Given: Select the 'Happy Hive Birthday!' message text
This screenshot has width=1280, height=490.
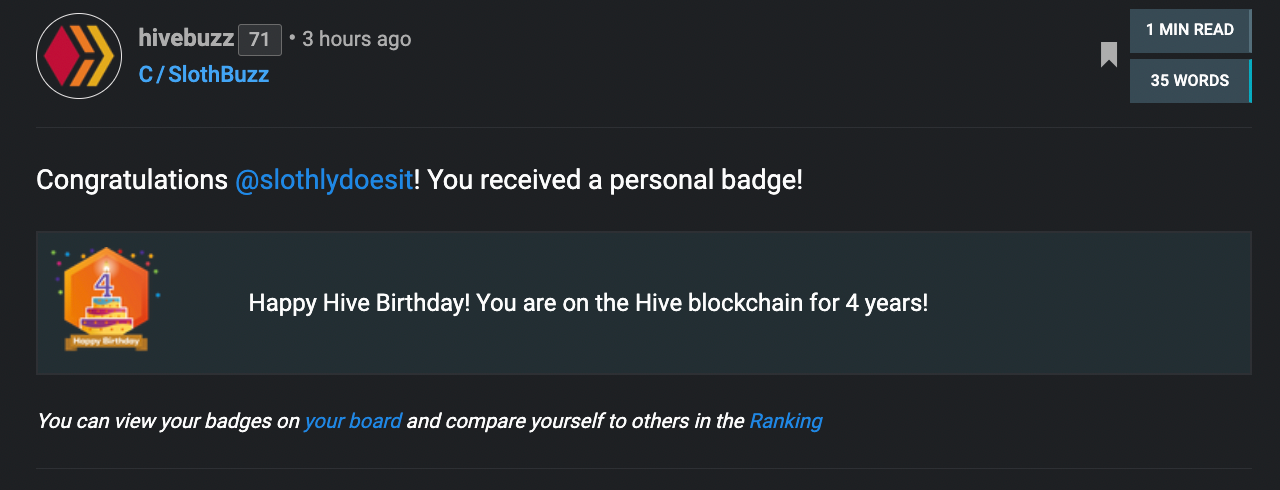Looking at the screenshot, I should pos(359,303).
